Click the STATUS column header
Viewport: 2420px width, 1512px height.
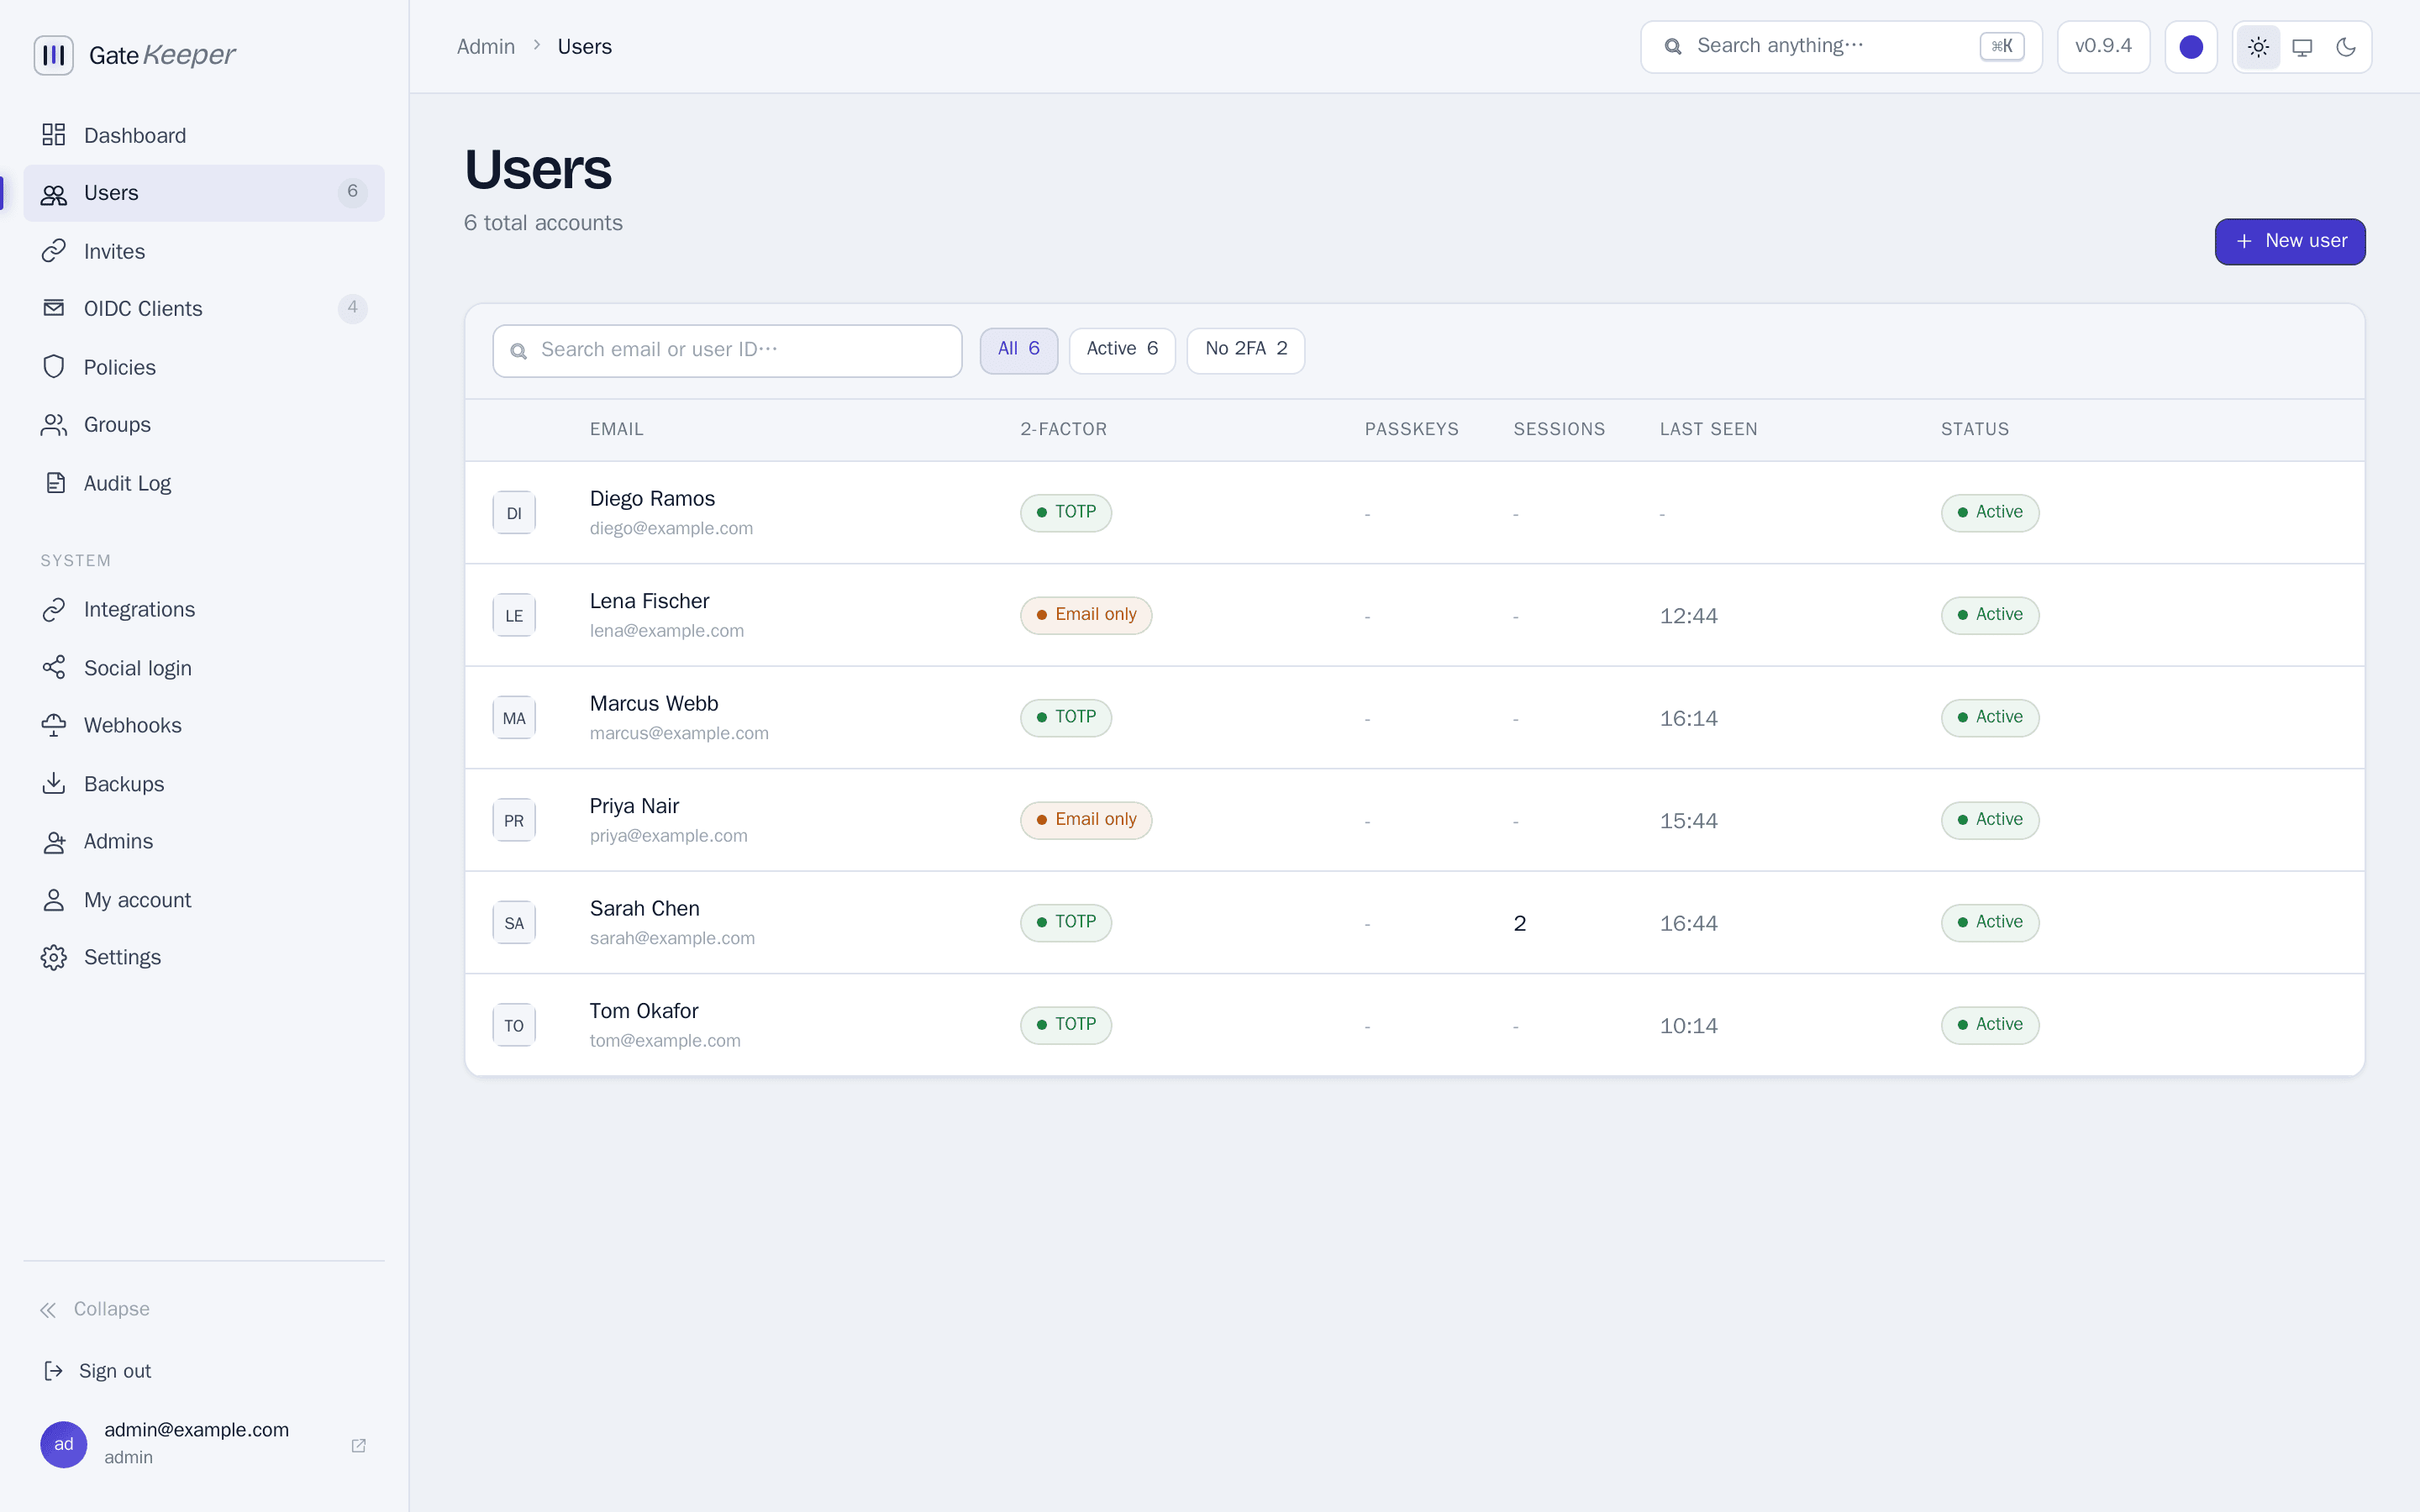click(1974, 429)
